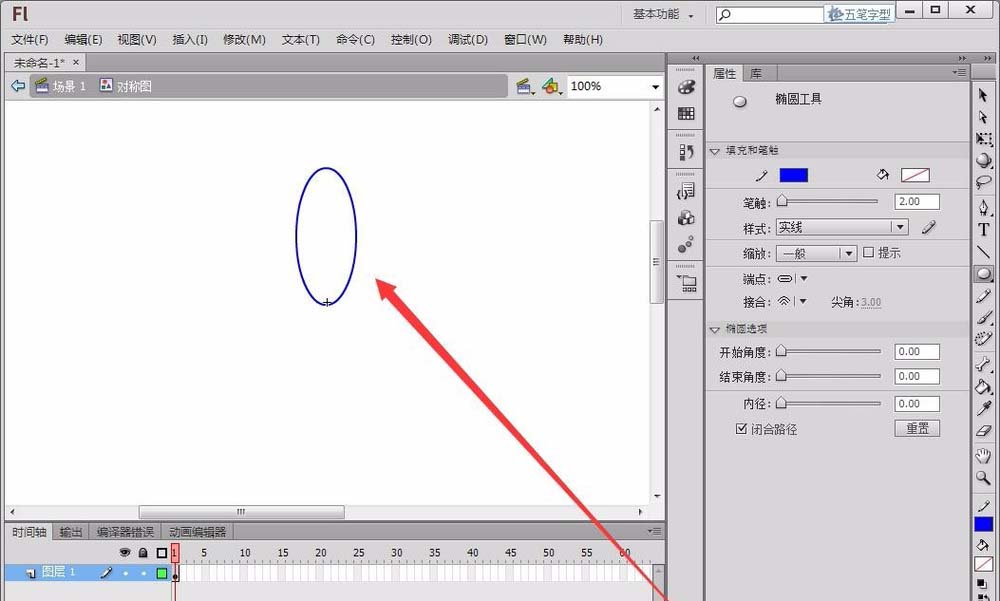Viewport: 1000px width, 601px height.
Task: Open the 编译器错误 tab
Action: pos(125,531)
